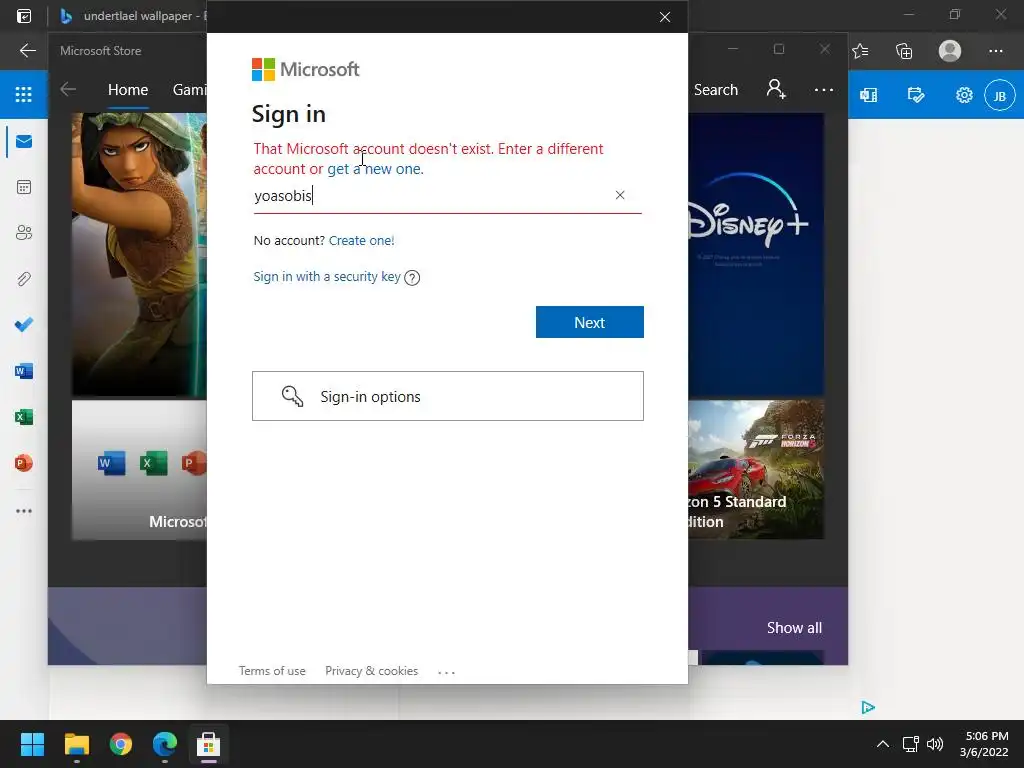Open Forza Horizon 5 Standard Edition tile
Viewport: 1024px width, 768px height.
point(756,470)
